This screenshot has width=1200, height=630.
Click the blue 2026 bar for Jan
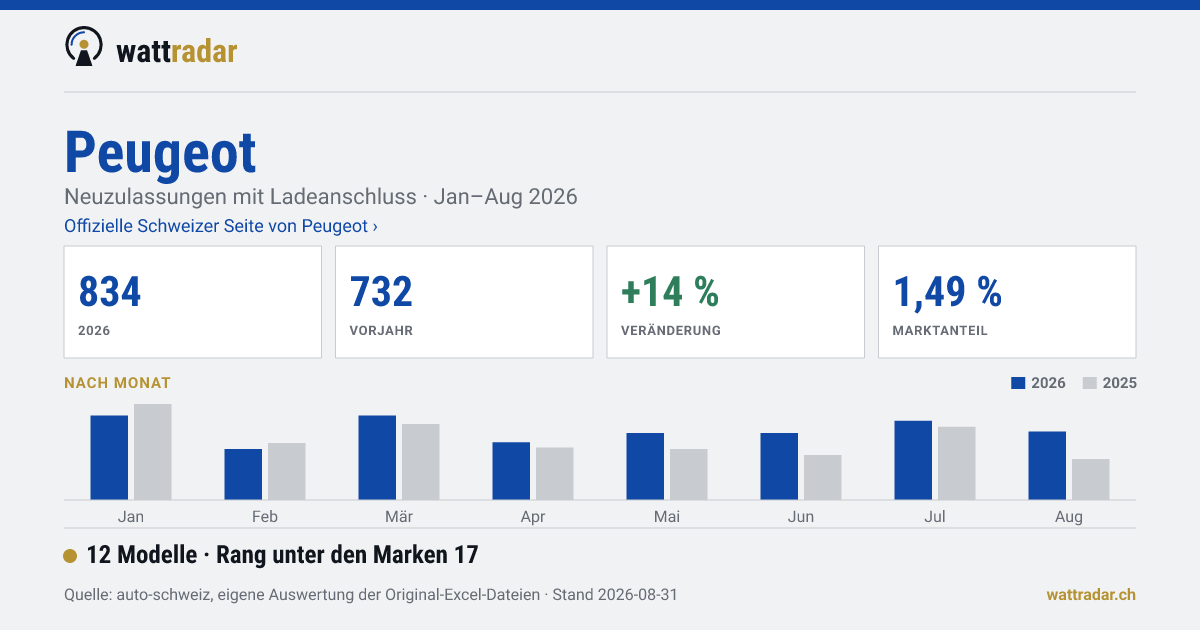(109, 457)
